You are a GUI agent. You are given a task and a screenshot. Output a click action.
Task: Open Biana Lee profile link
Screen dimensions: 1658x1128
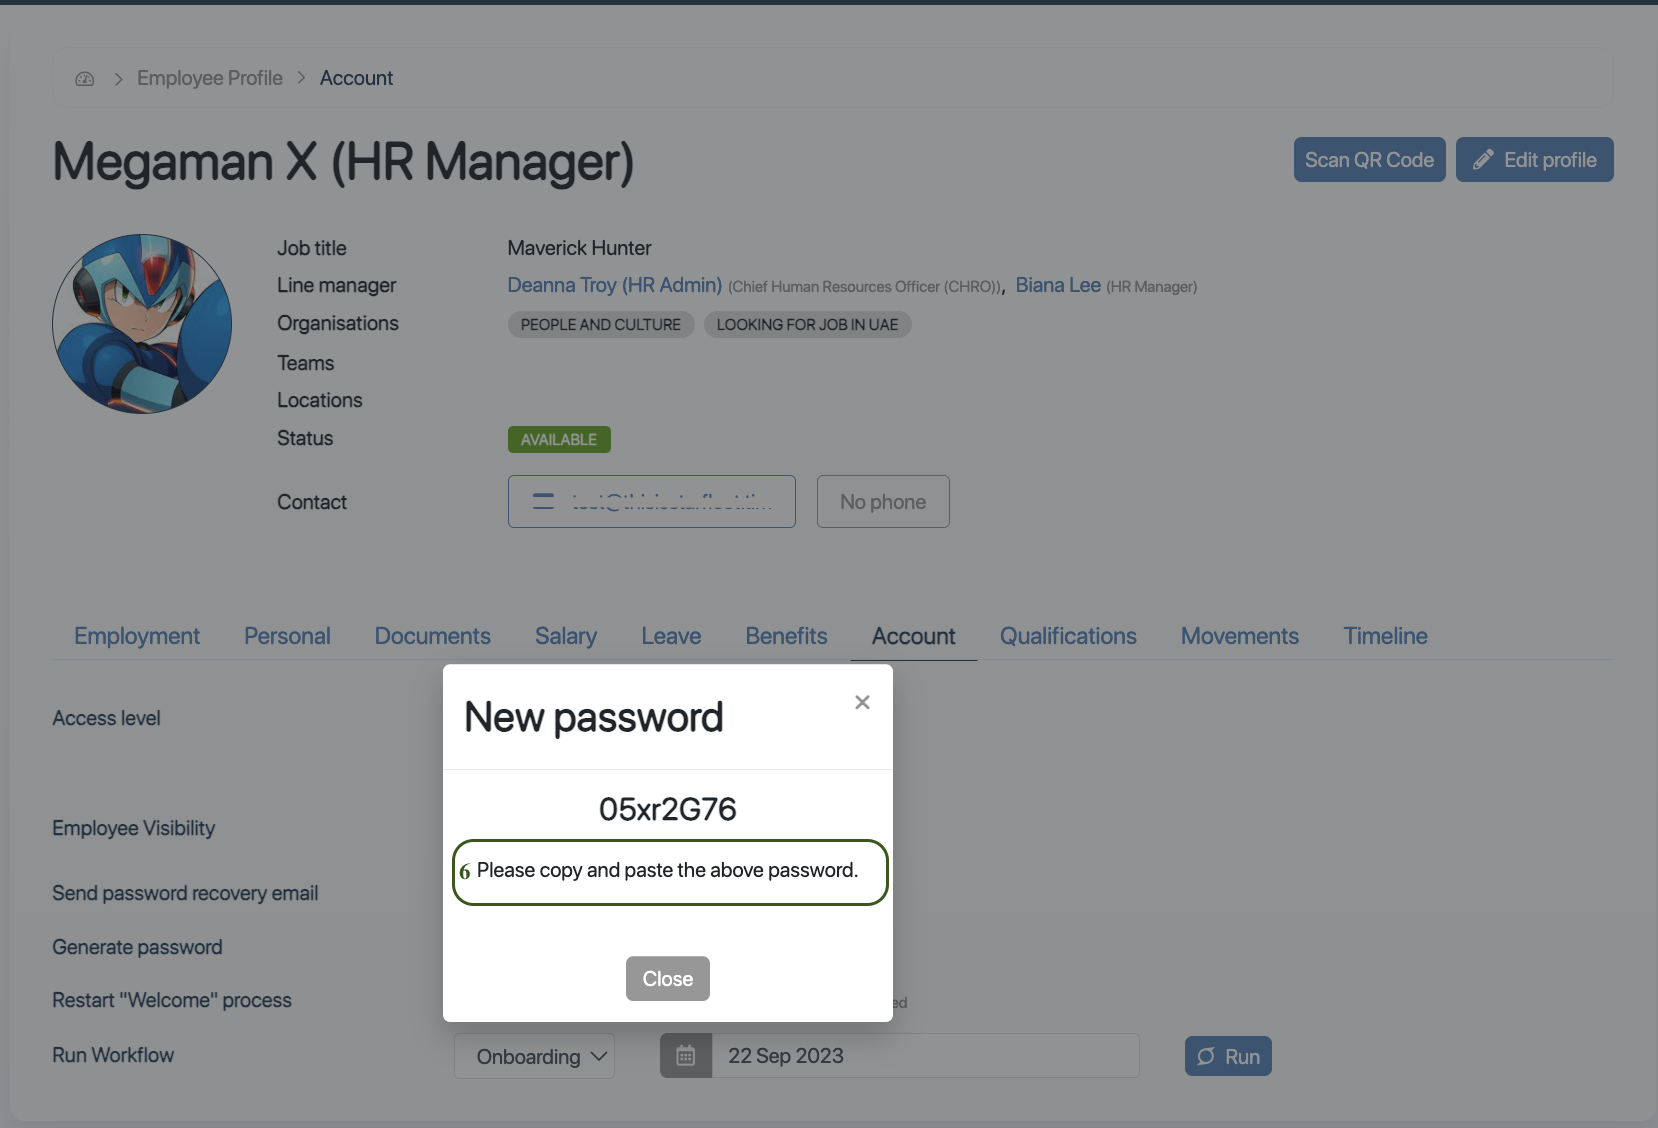tap(1058, 285)
